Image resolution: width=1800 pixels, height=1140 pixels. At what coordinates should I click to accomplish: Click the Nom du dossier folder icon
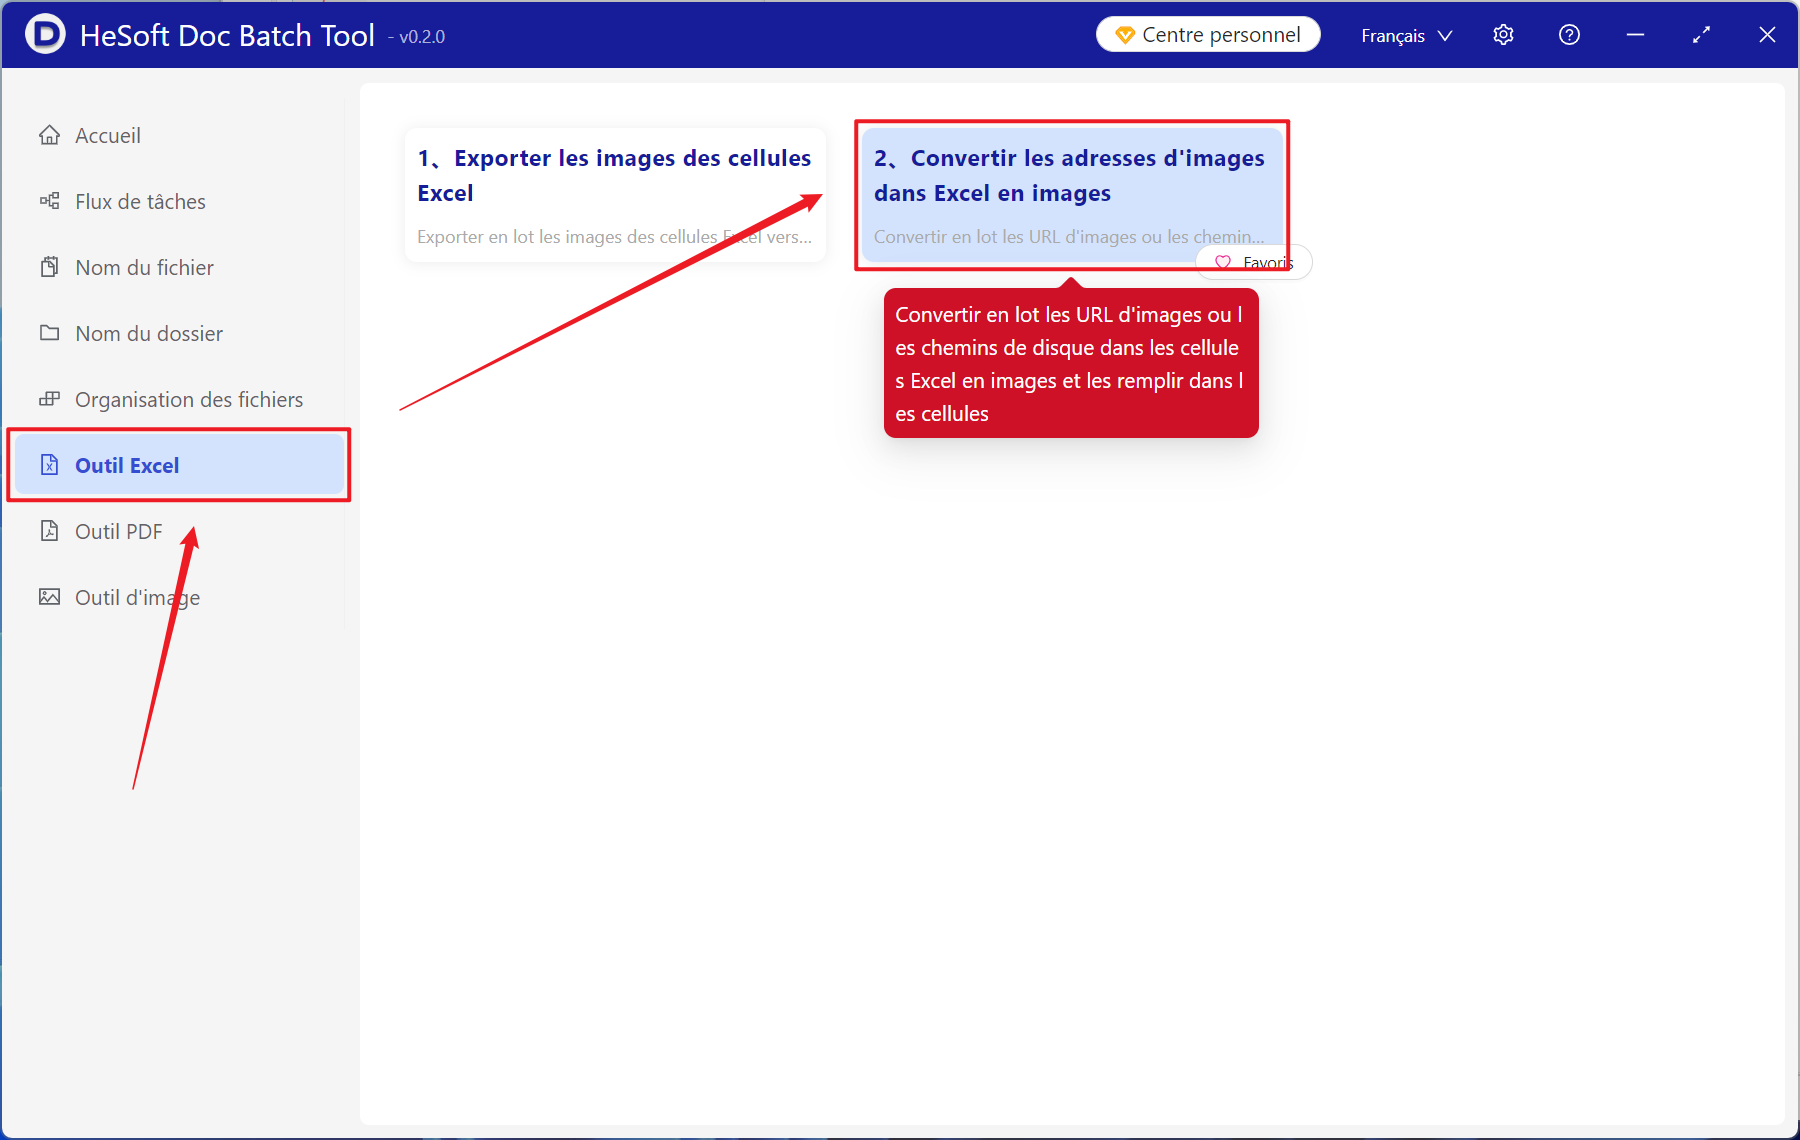click(x=49, y=333)
